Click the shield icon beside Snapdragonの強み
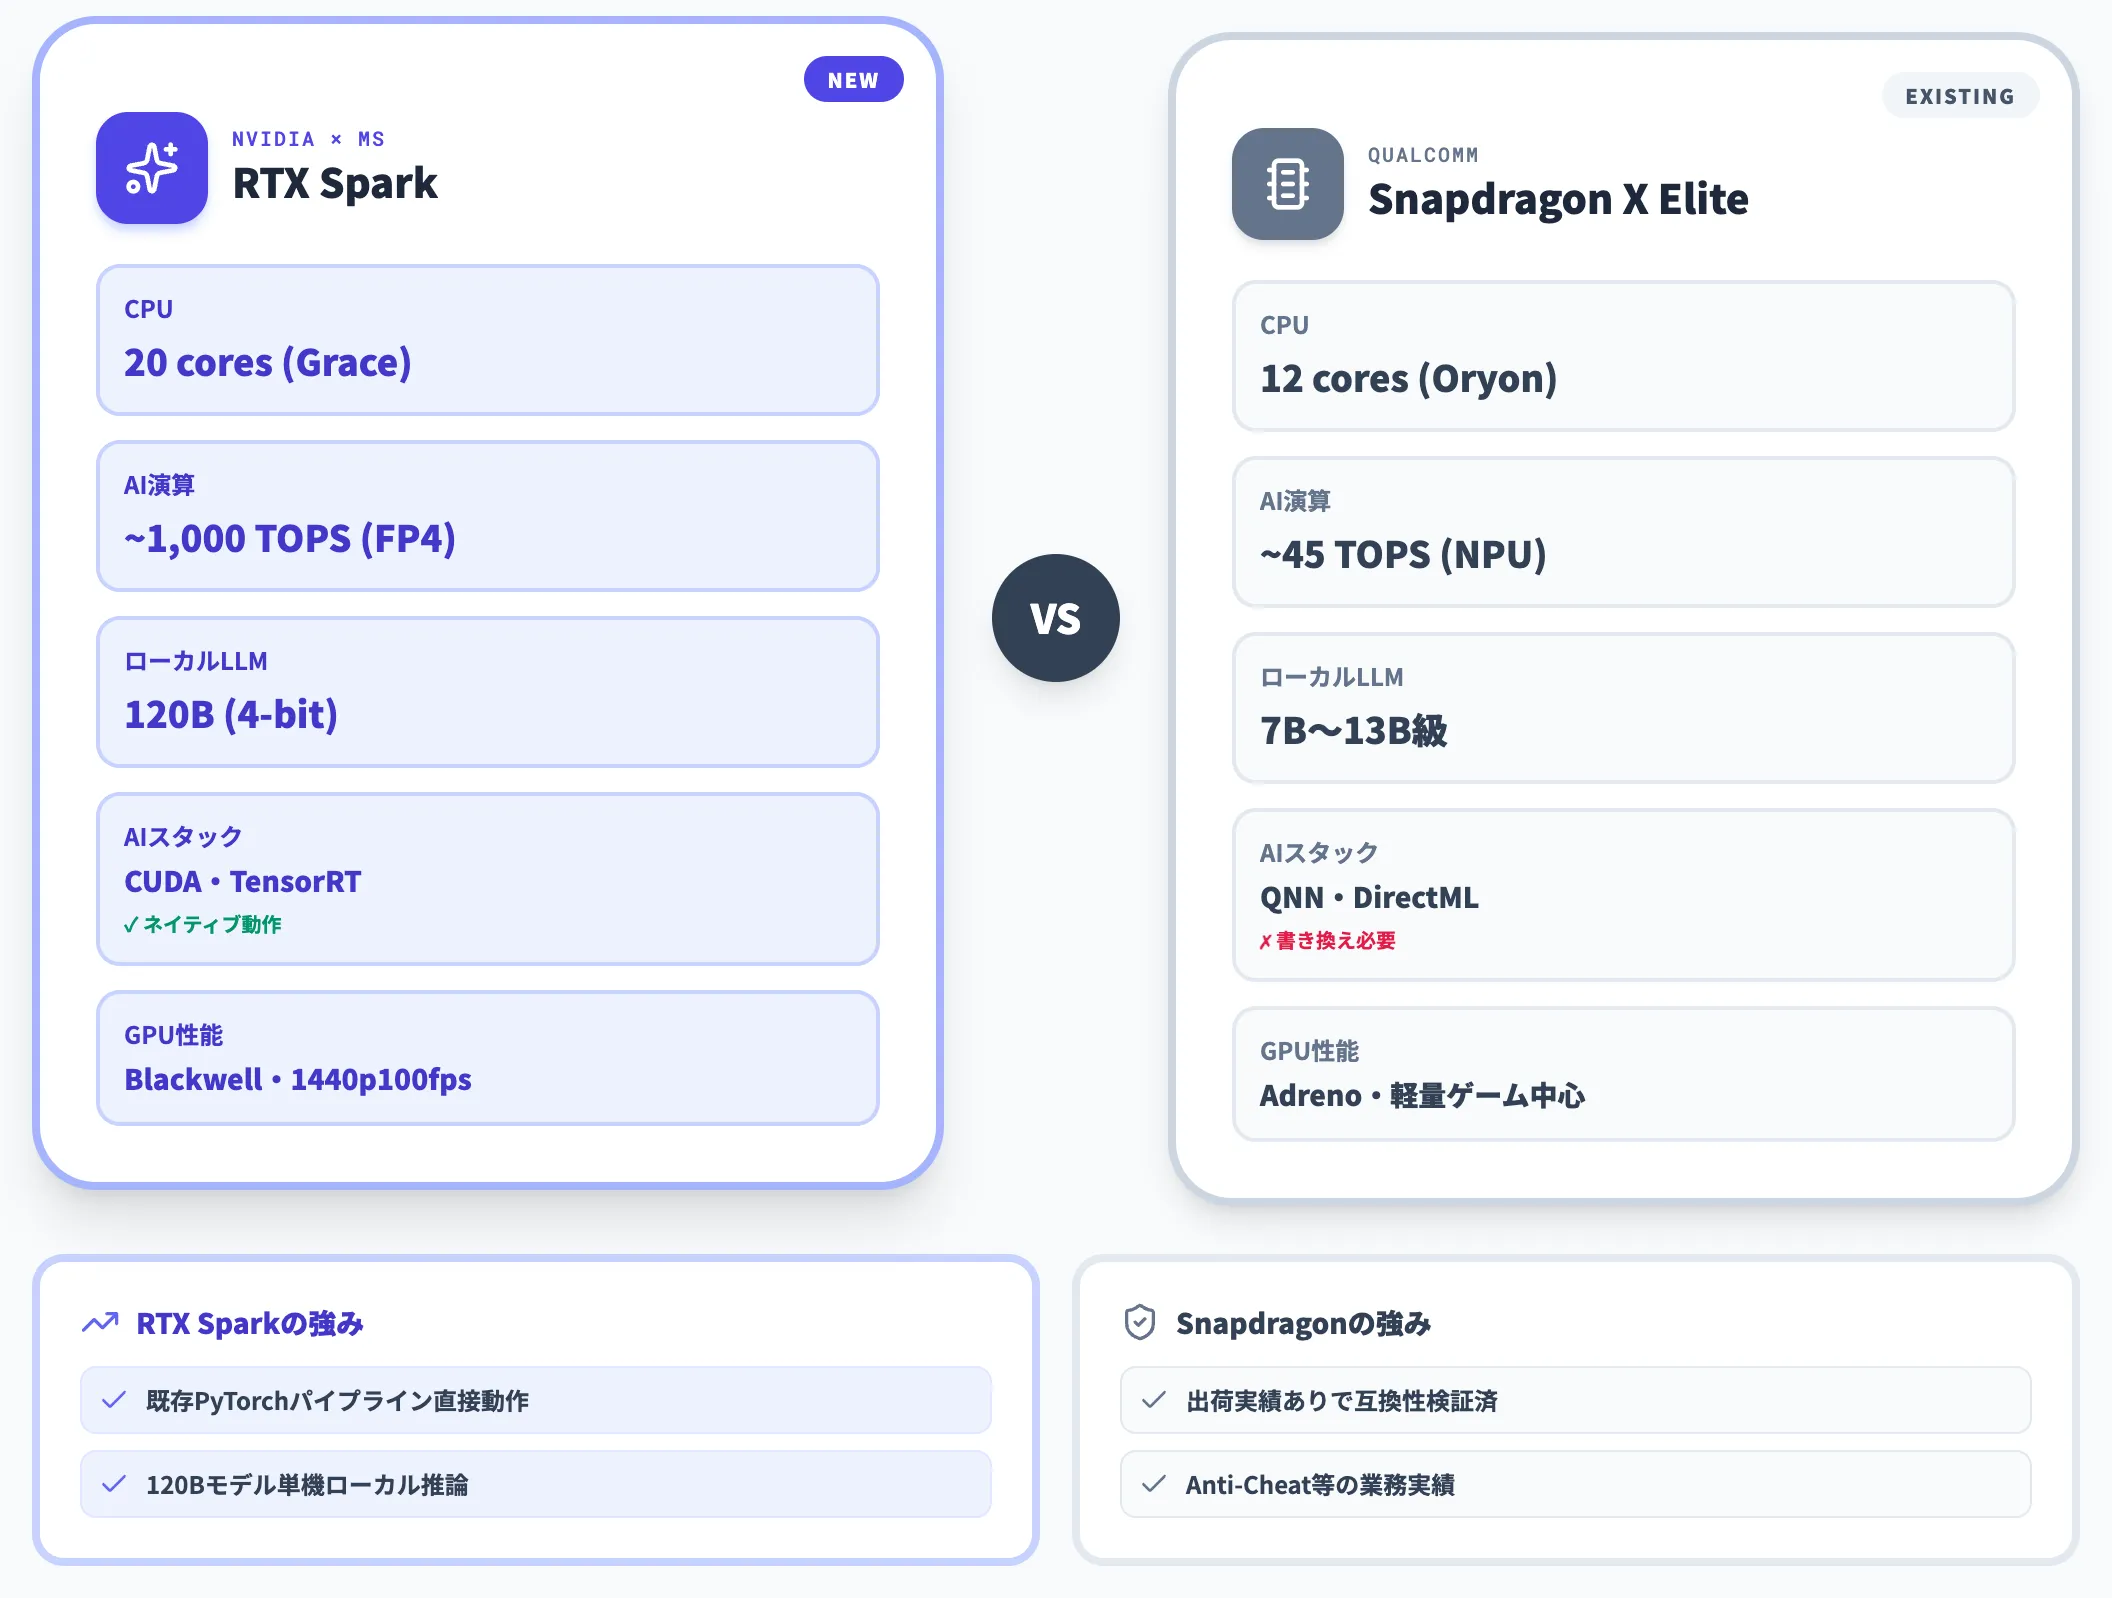Screen dimensions: 2112x1598 [x=1140, y=1322]
